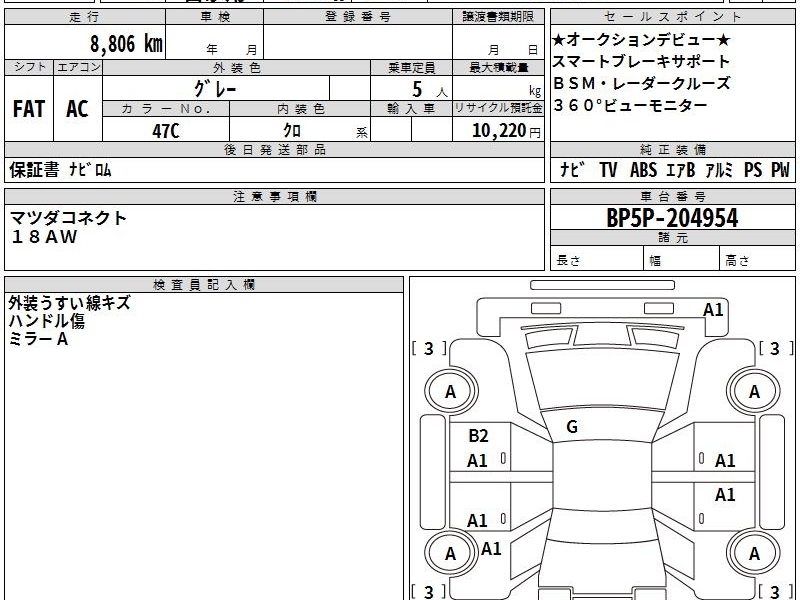Viewport: 800px width, 600px height.
Task: Select the ミラーA remark
Action: 38,339
